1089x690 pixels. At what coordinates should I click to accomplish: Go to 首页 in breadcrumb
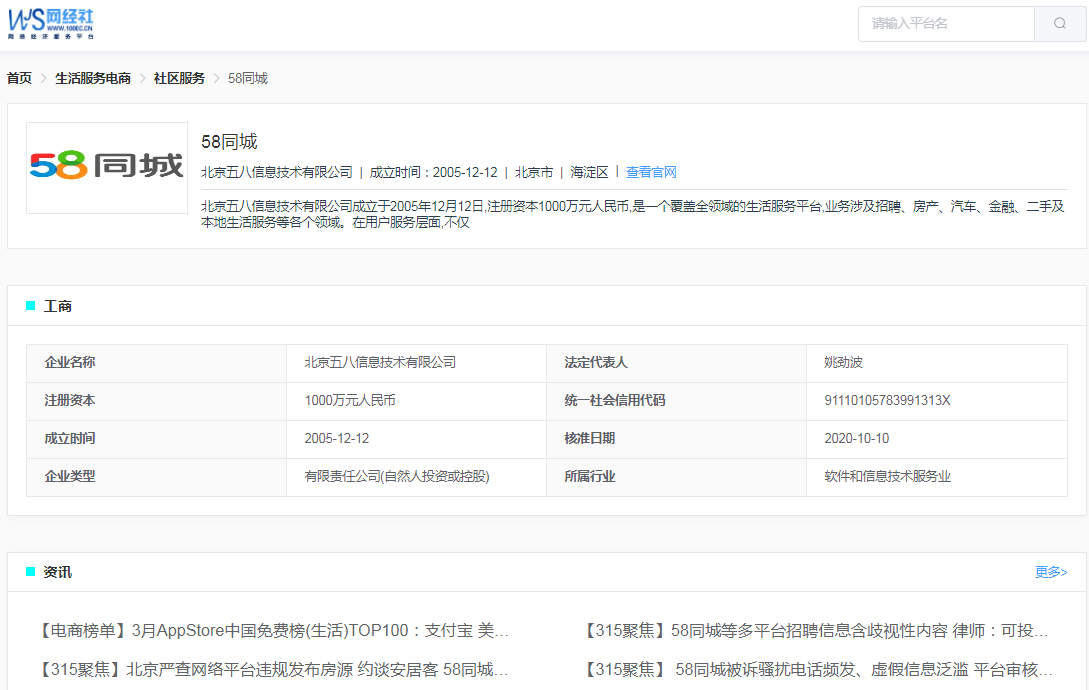tap(19, 78)
